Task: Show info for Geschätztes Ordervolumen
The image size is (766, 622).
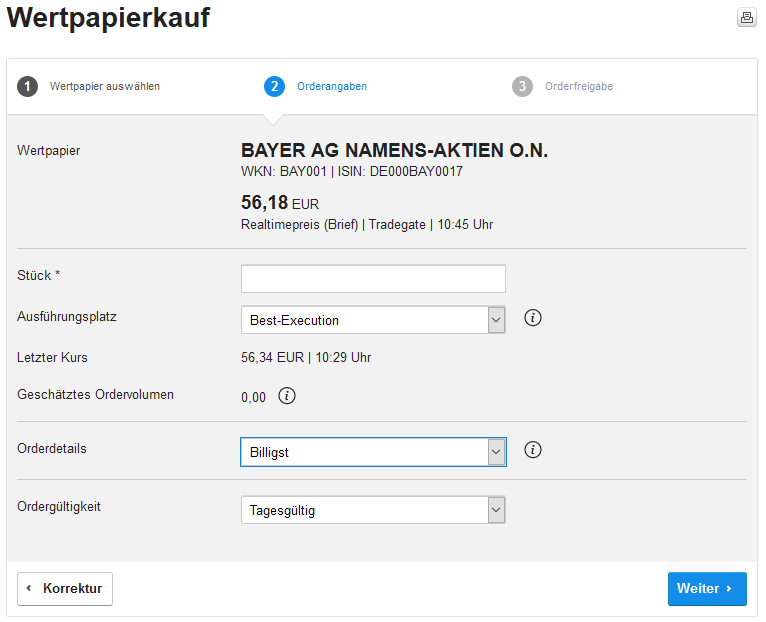Action: pos(287,396)
